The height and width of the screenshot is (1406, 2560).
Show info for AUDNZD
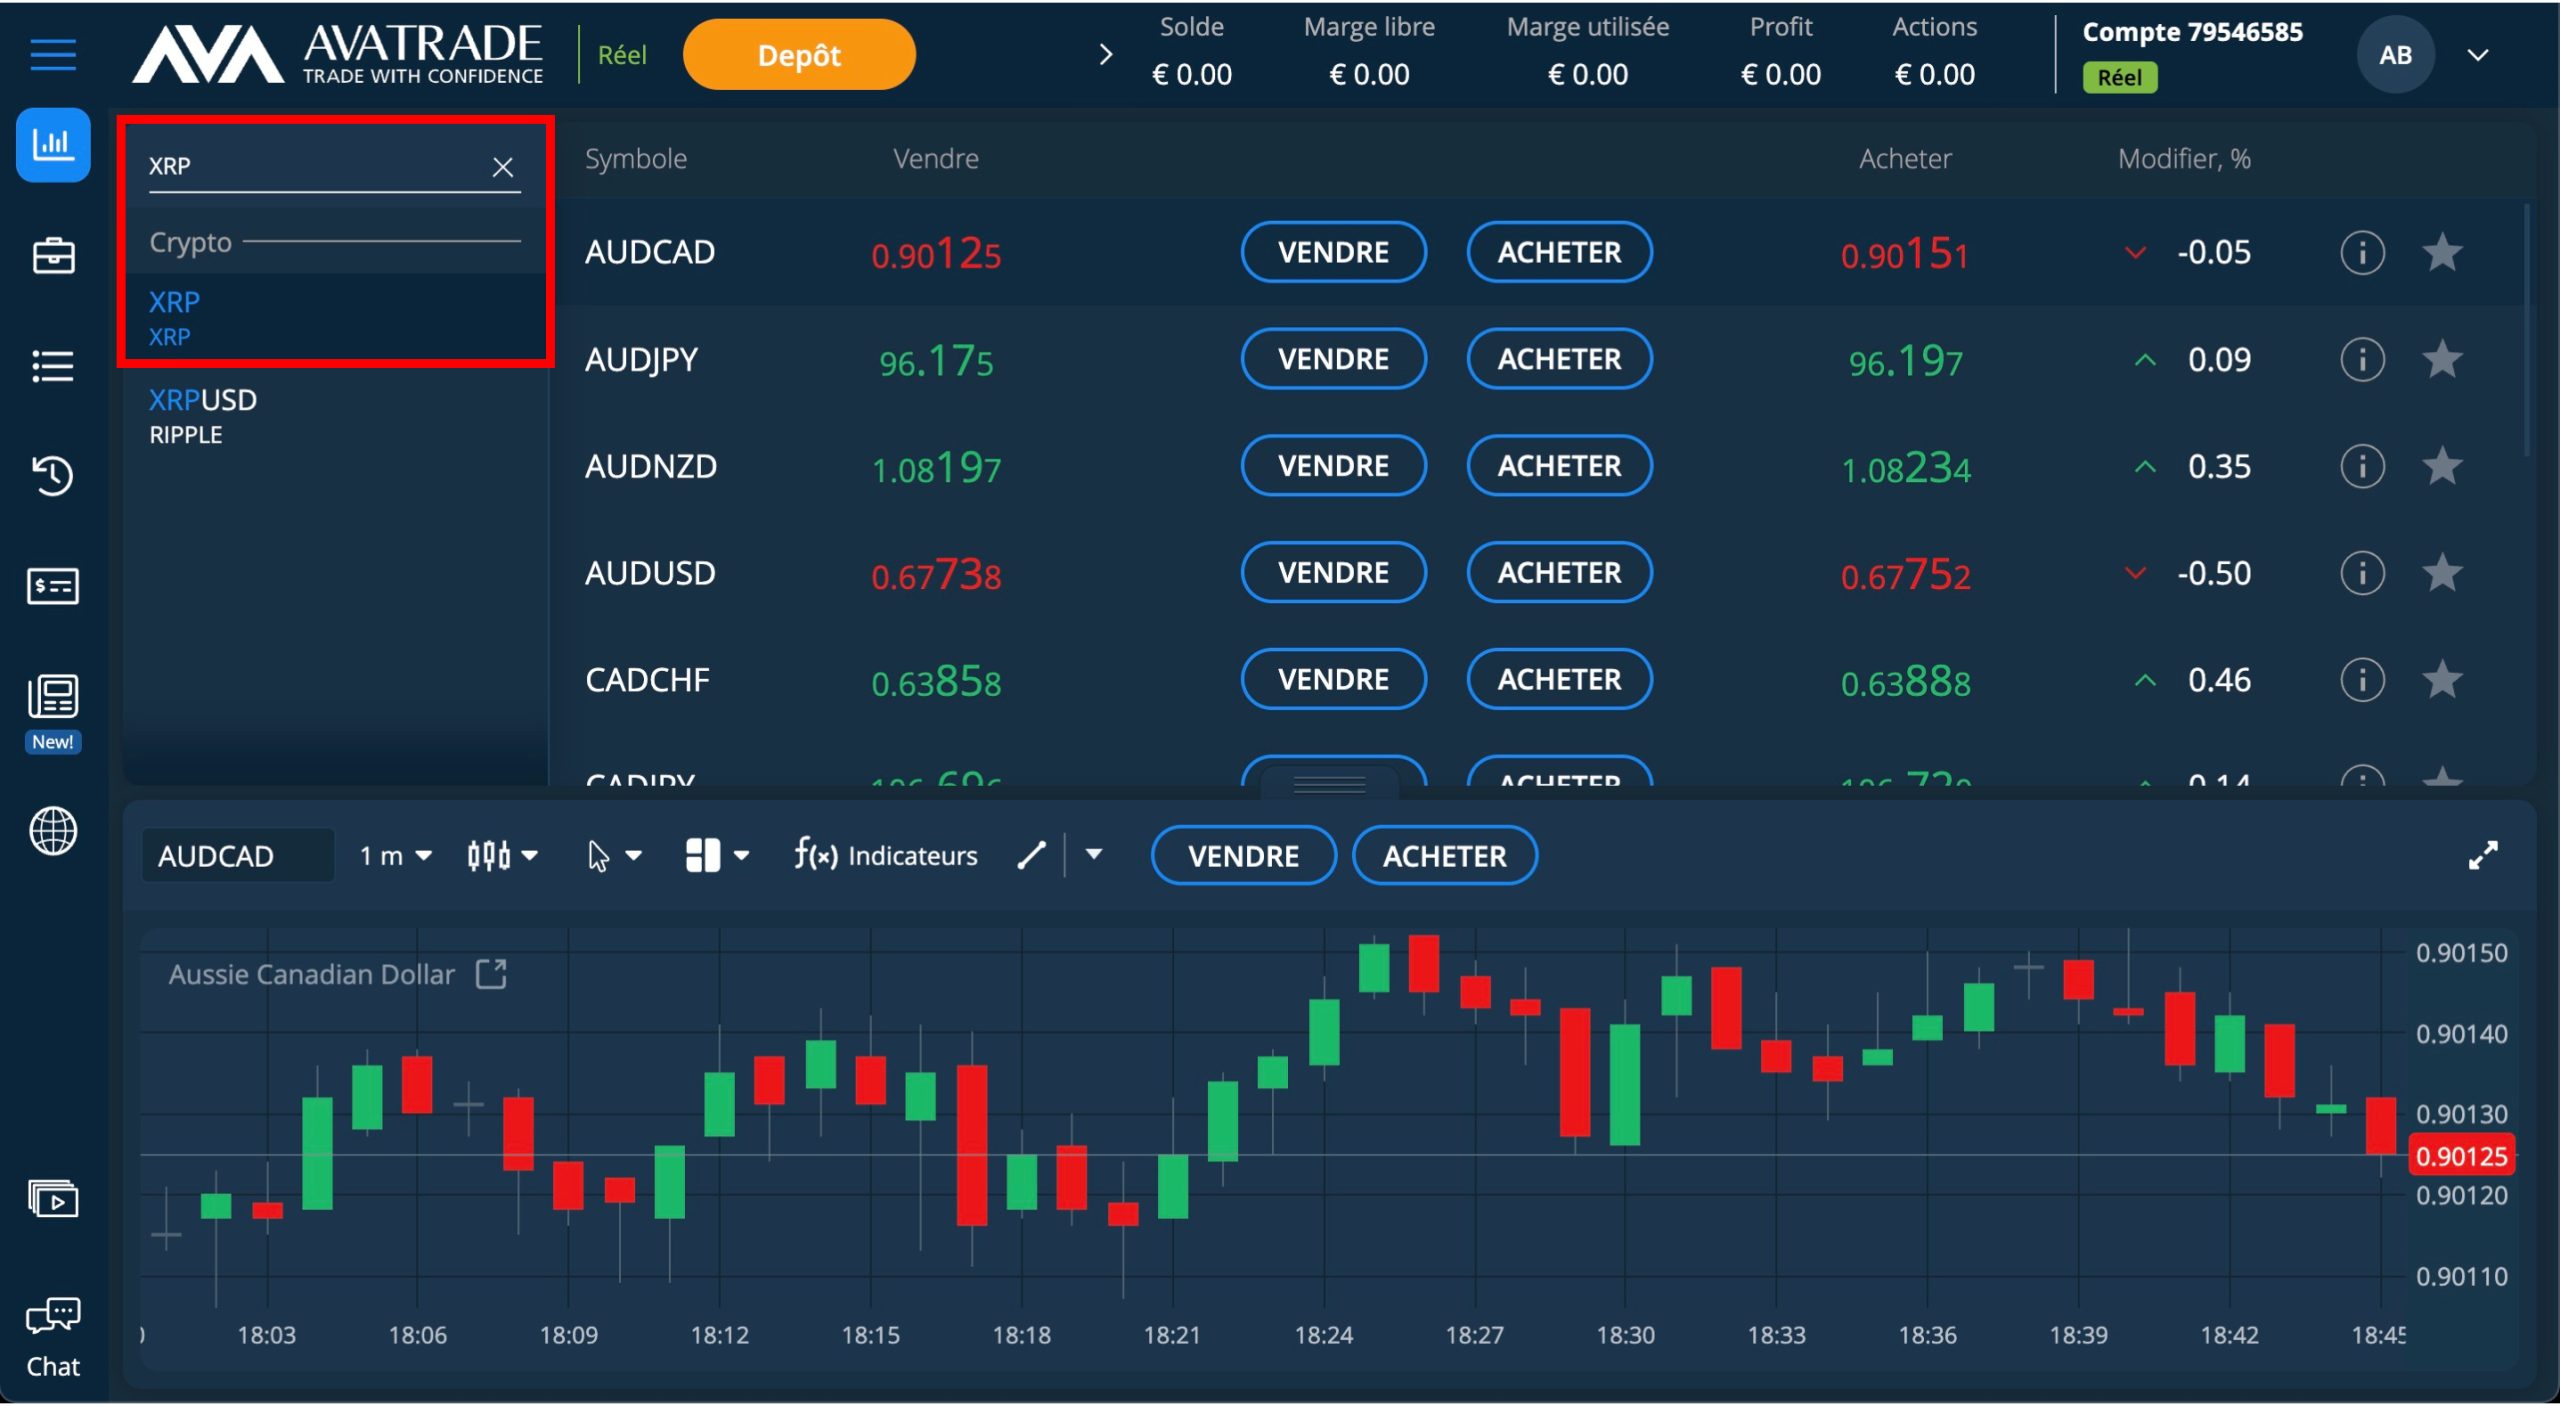point(2362,466)
